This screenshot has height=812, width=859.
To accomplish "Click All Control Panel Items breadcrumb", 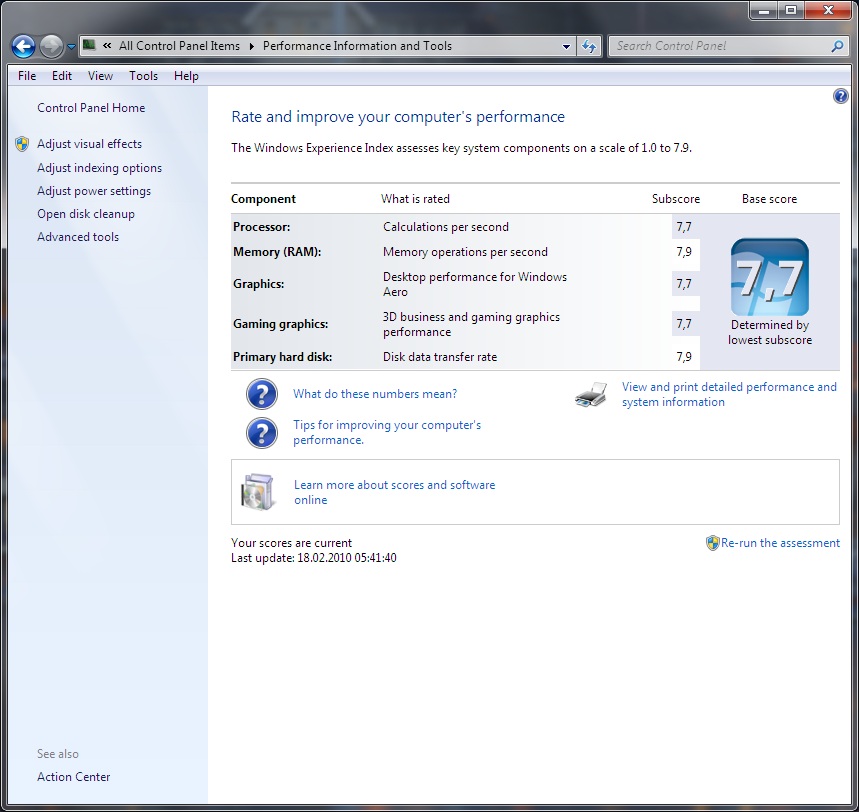I will coord(179,46).
